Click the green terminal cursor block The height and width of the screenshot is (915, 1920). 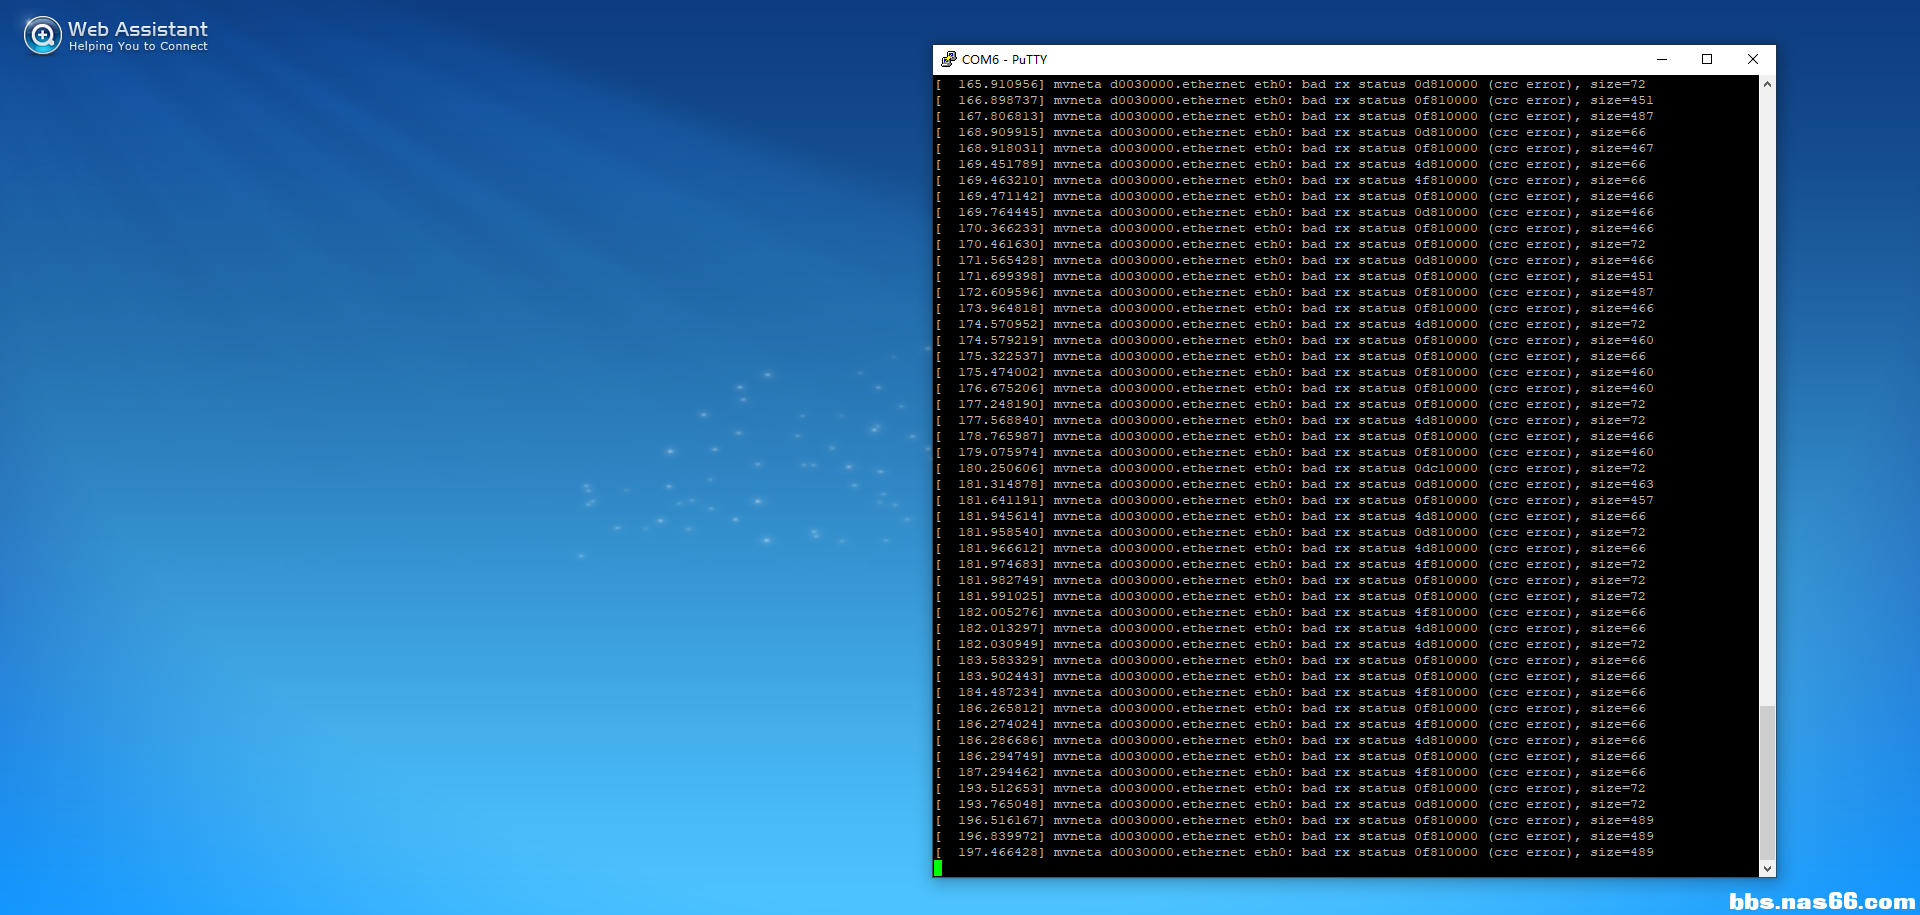(x=938, y=868)
